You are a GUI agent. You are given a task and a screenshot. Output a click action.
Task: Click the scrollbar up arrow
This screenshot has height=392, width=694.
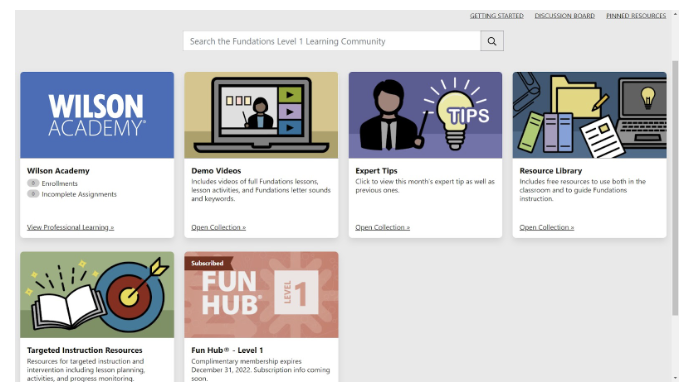point(675,15)
